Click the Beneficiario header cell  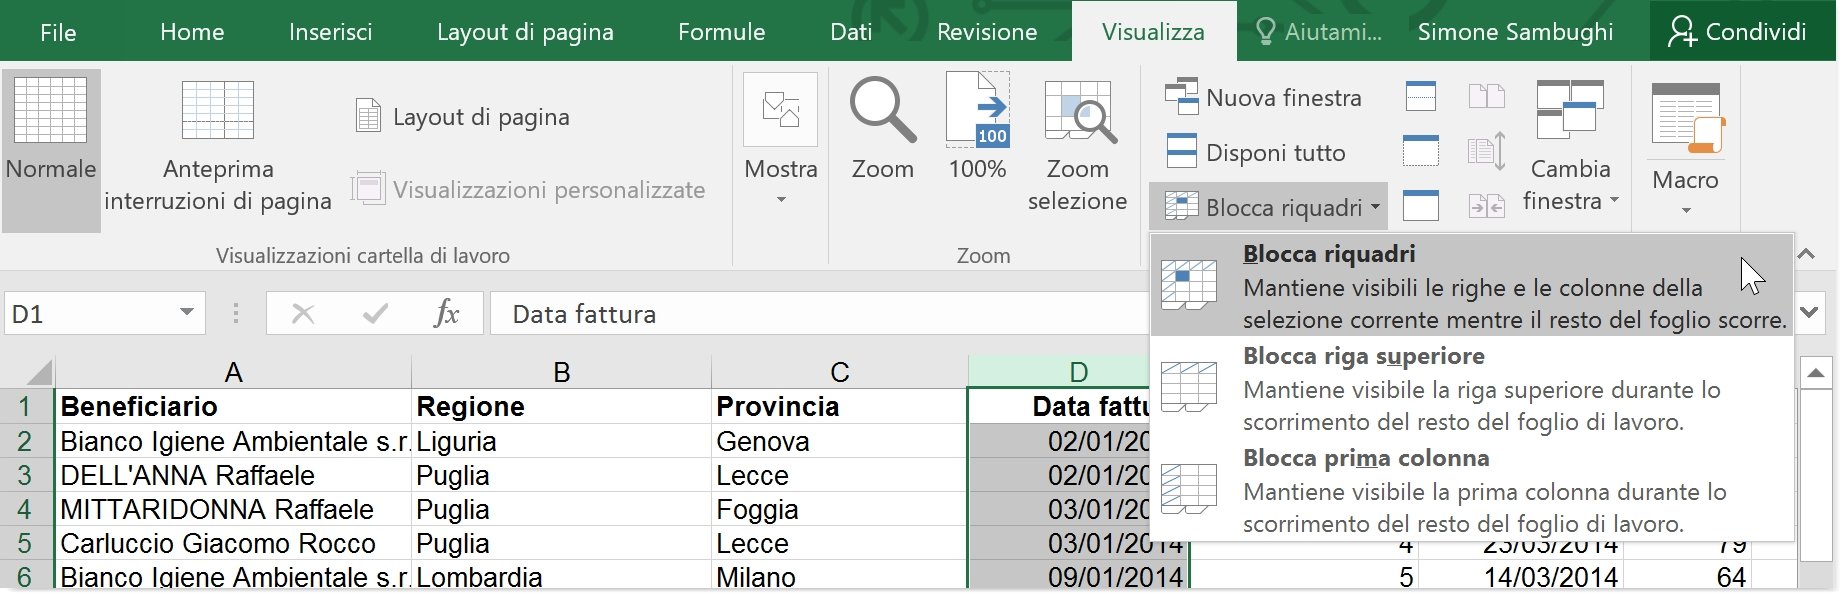tap(233, 406)
